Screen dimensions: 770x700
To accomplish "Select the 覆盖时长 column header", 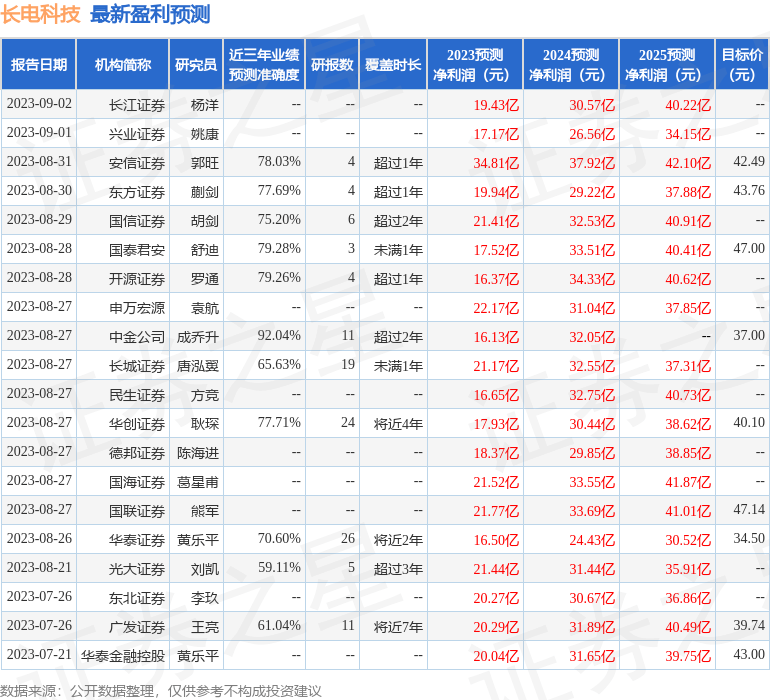I will coord(393,64).
